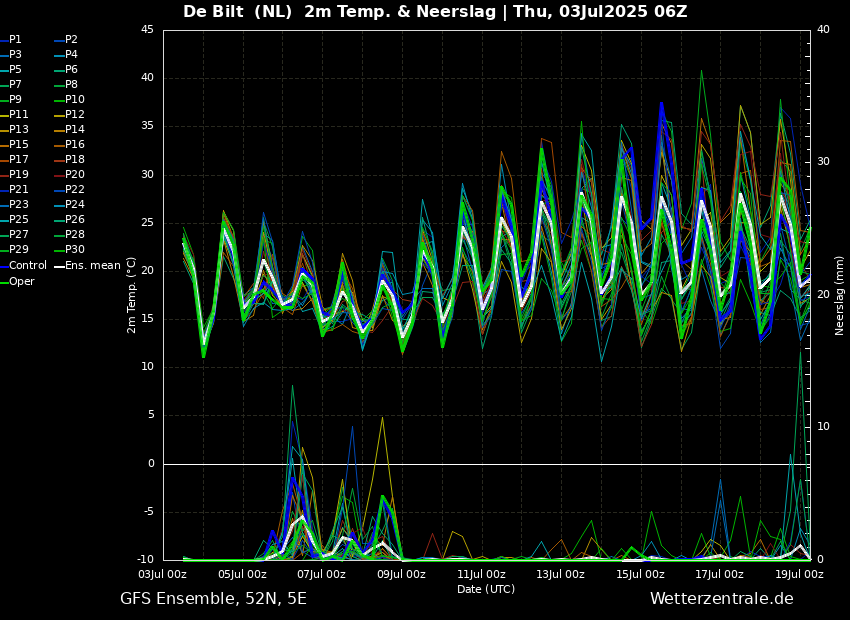This screenshot has height=620, width=850.
Task: Select the Ens. mean legend entry
Action: click(92, 266)
